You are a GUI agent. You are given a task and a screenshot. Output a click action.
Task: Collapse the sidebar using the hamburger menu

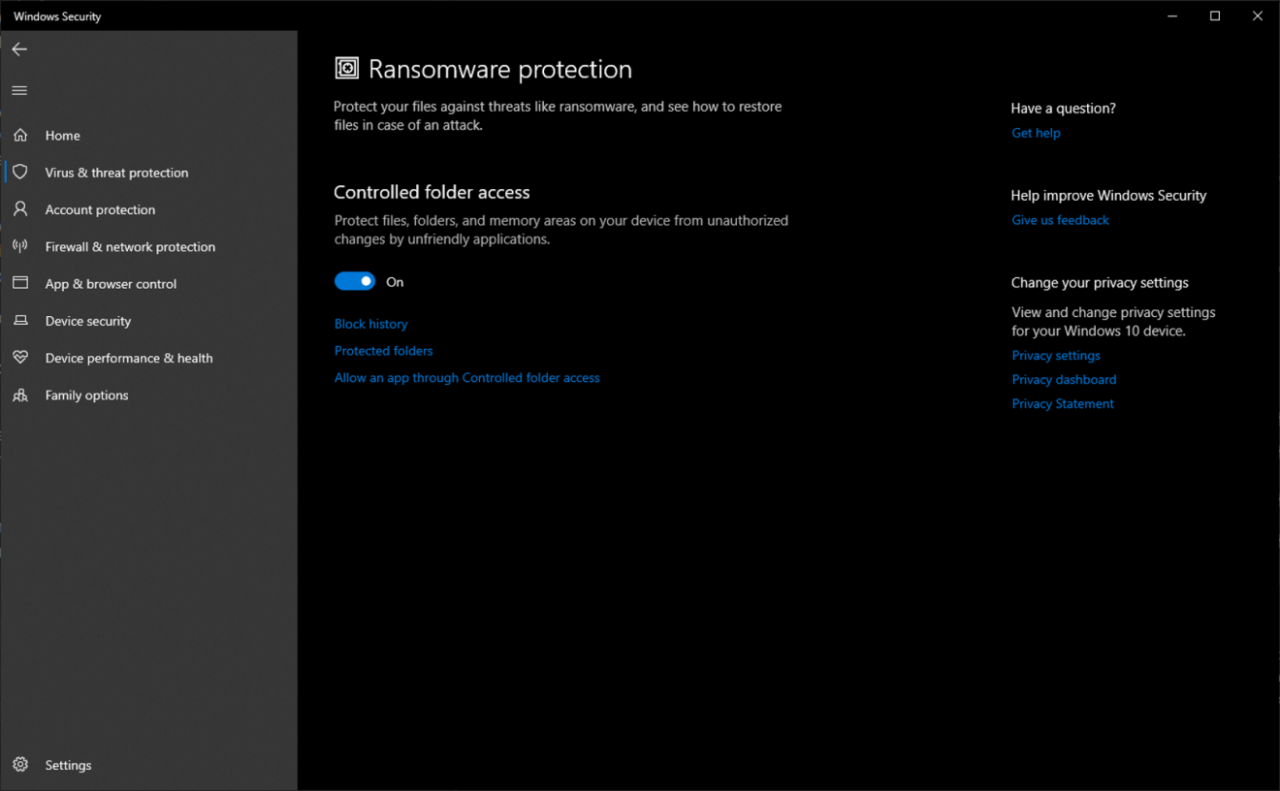tap(18, 89)
